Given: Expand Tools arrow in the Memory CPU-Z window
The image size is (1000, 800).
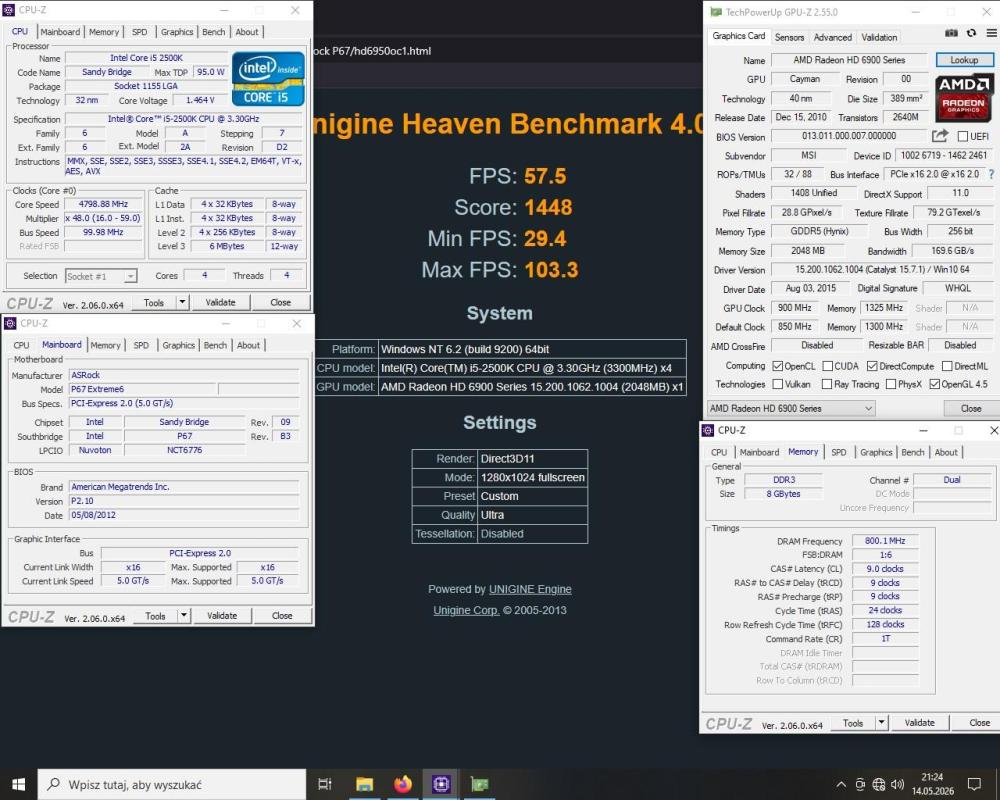Looking at the screenshot, I should tap(881, 723).
